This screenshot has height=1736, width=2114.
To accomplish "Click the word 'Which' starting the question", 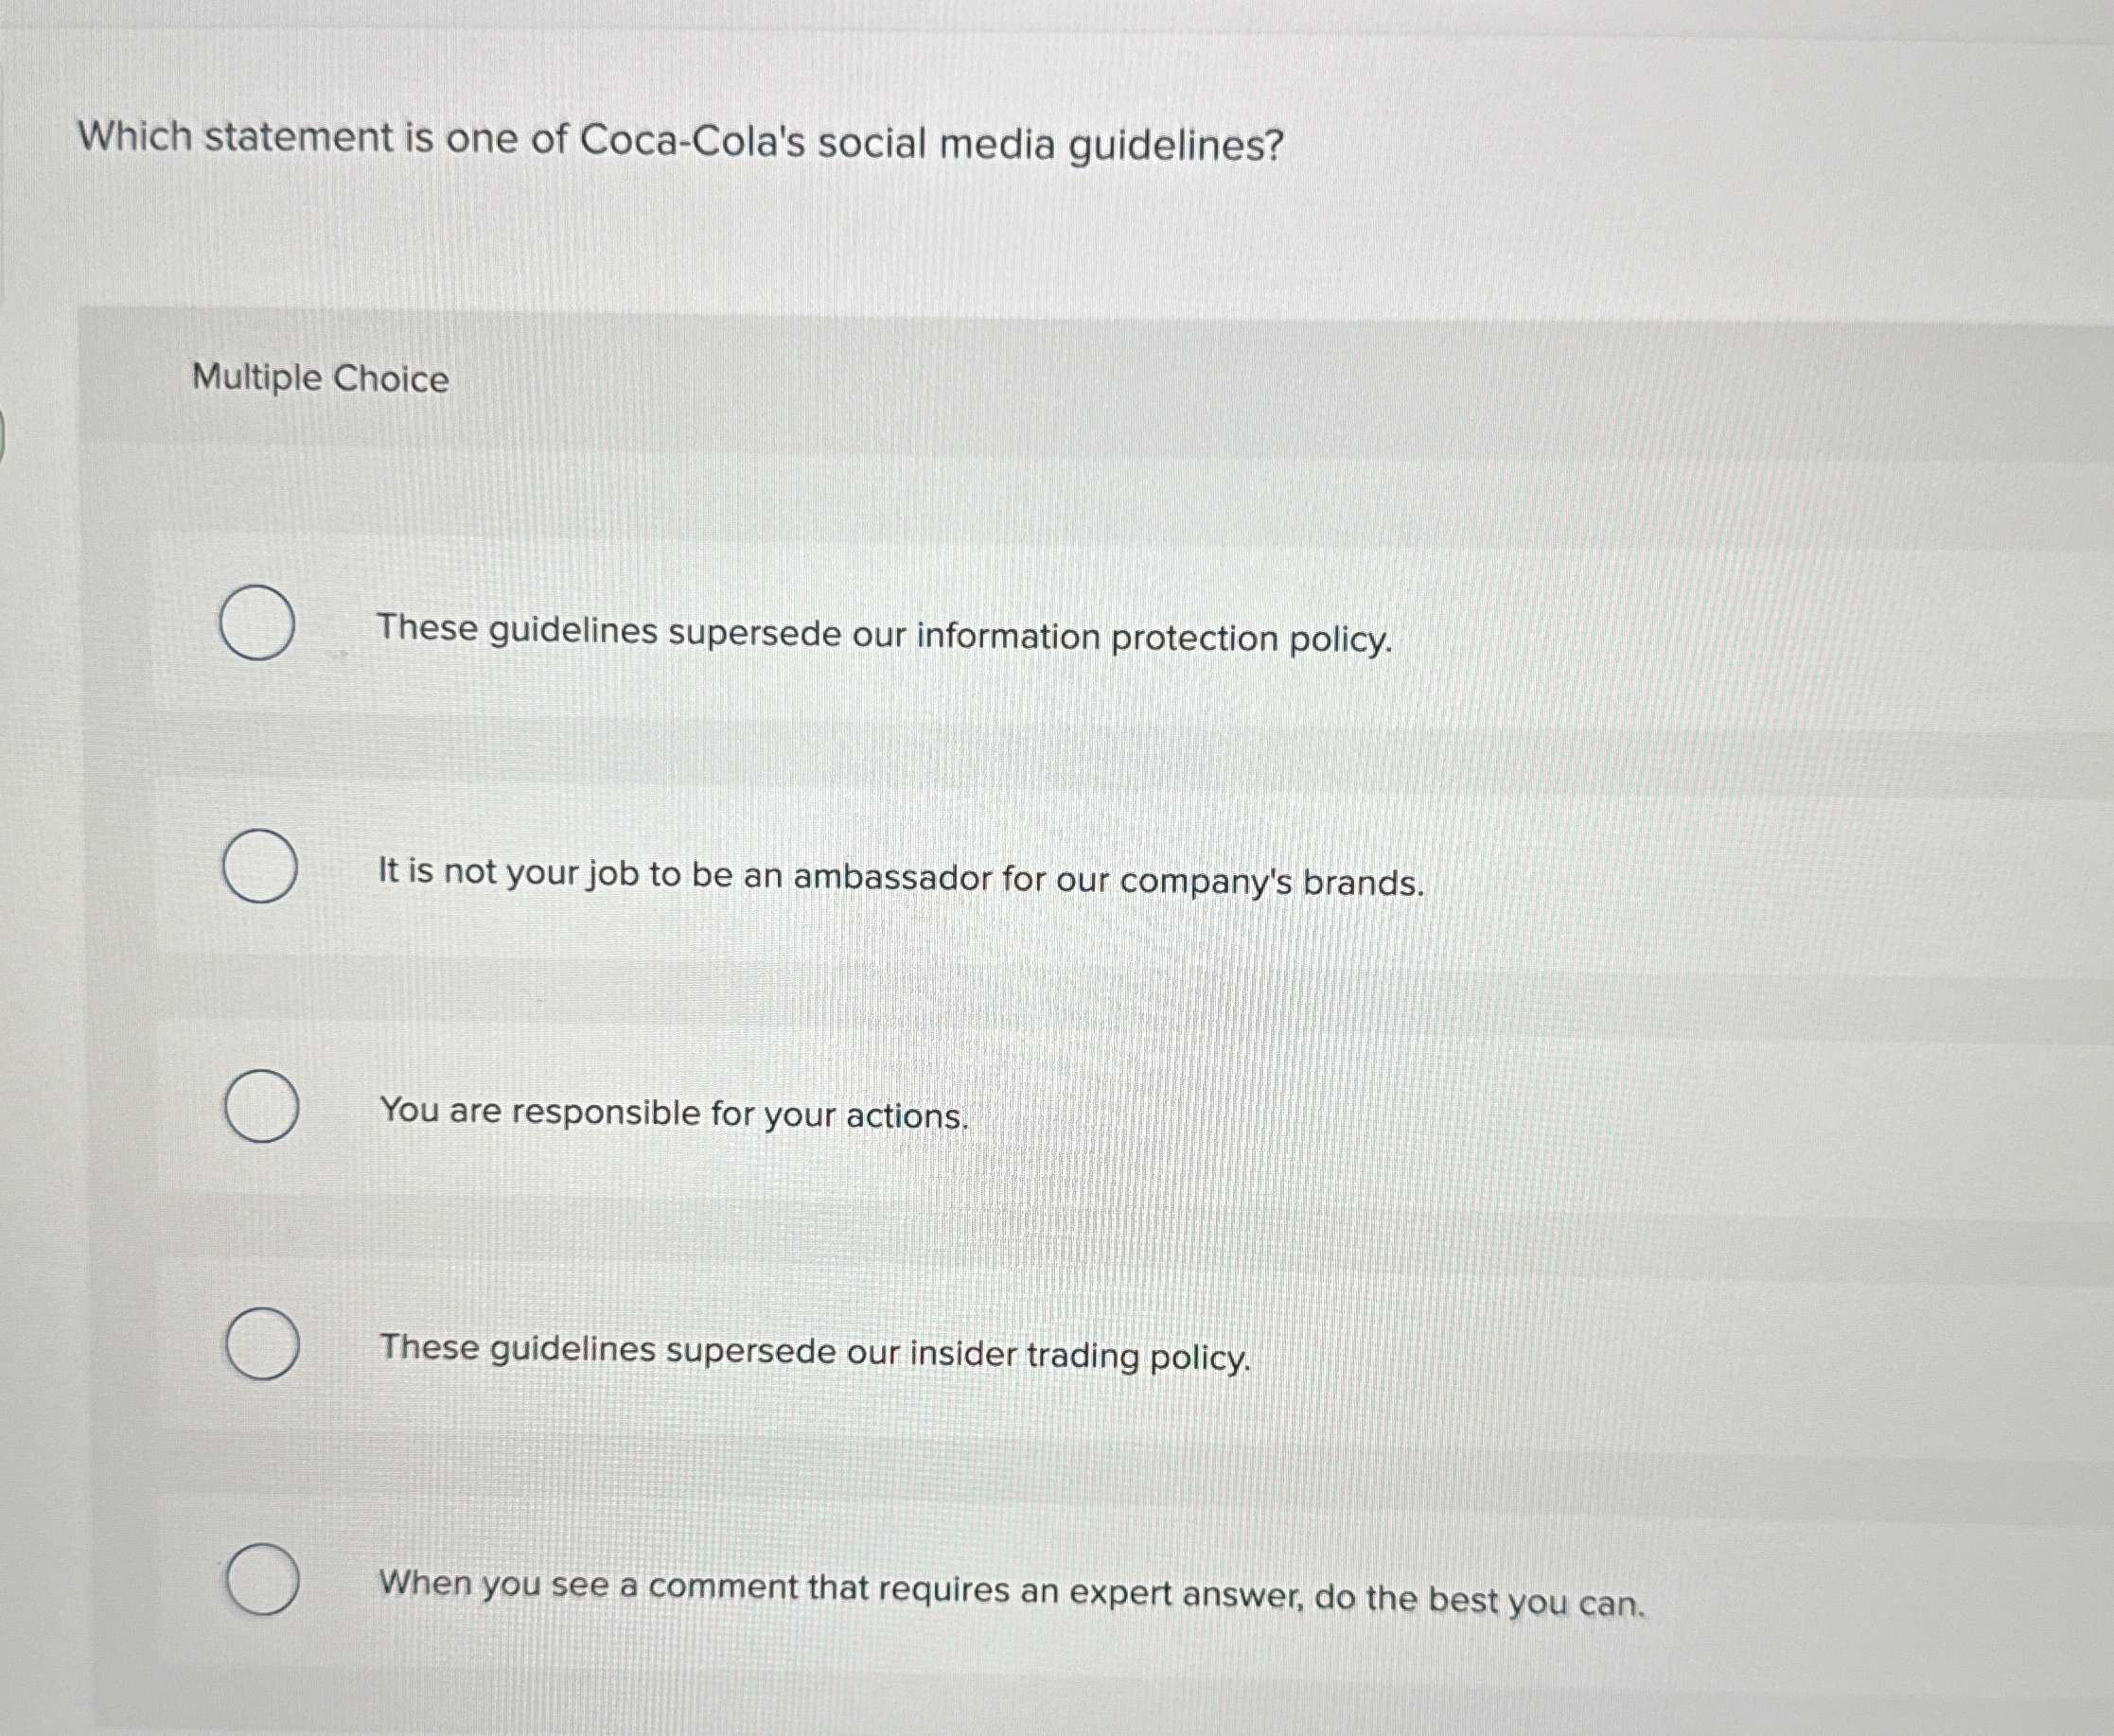I will pos(135,135).
